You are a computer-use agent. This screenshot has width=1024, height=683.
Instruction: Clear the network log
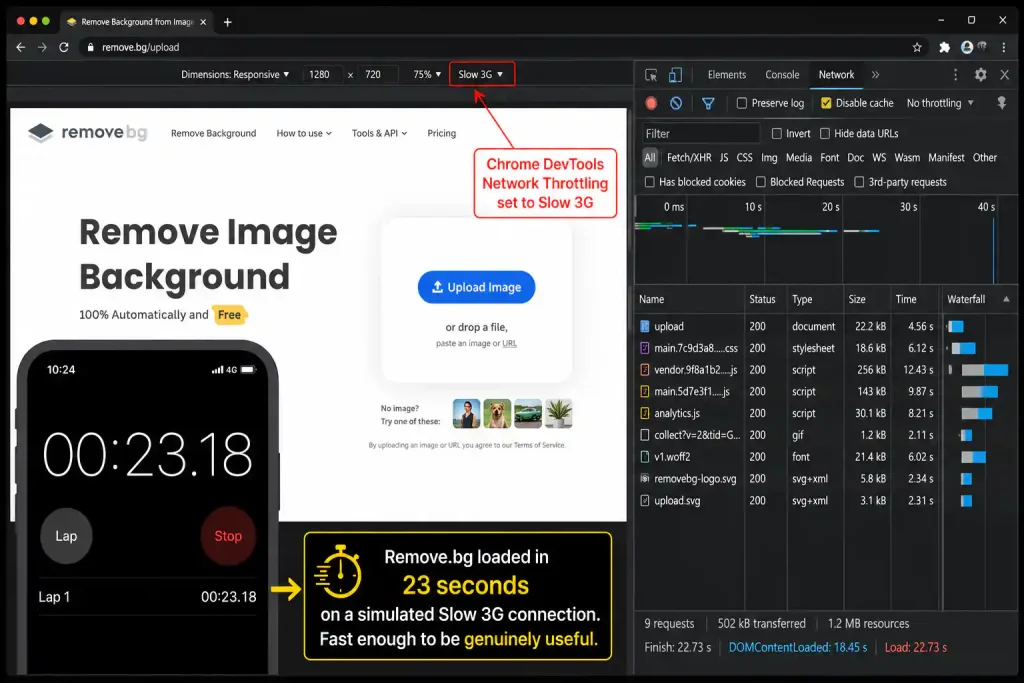[676, 103]
